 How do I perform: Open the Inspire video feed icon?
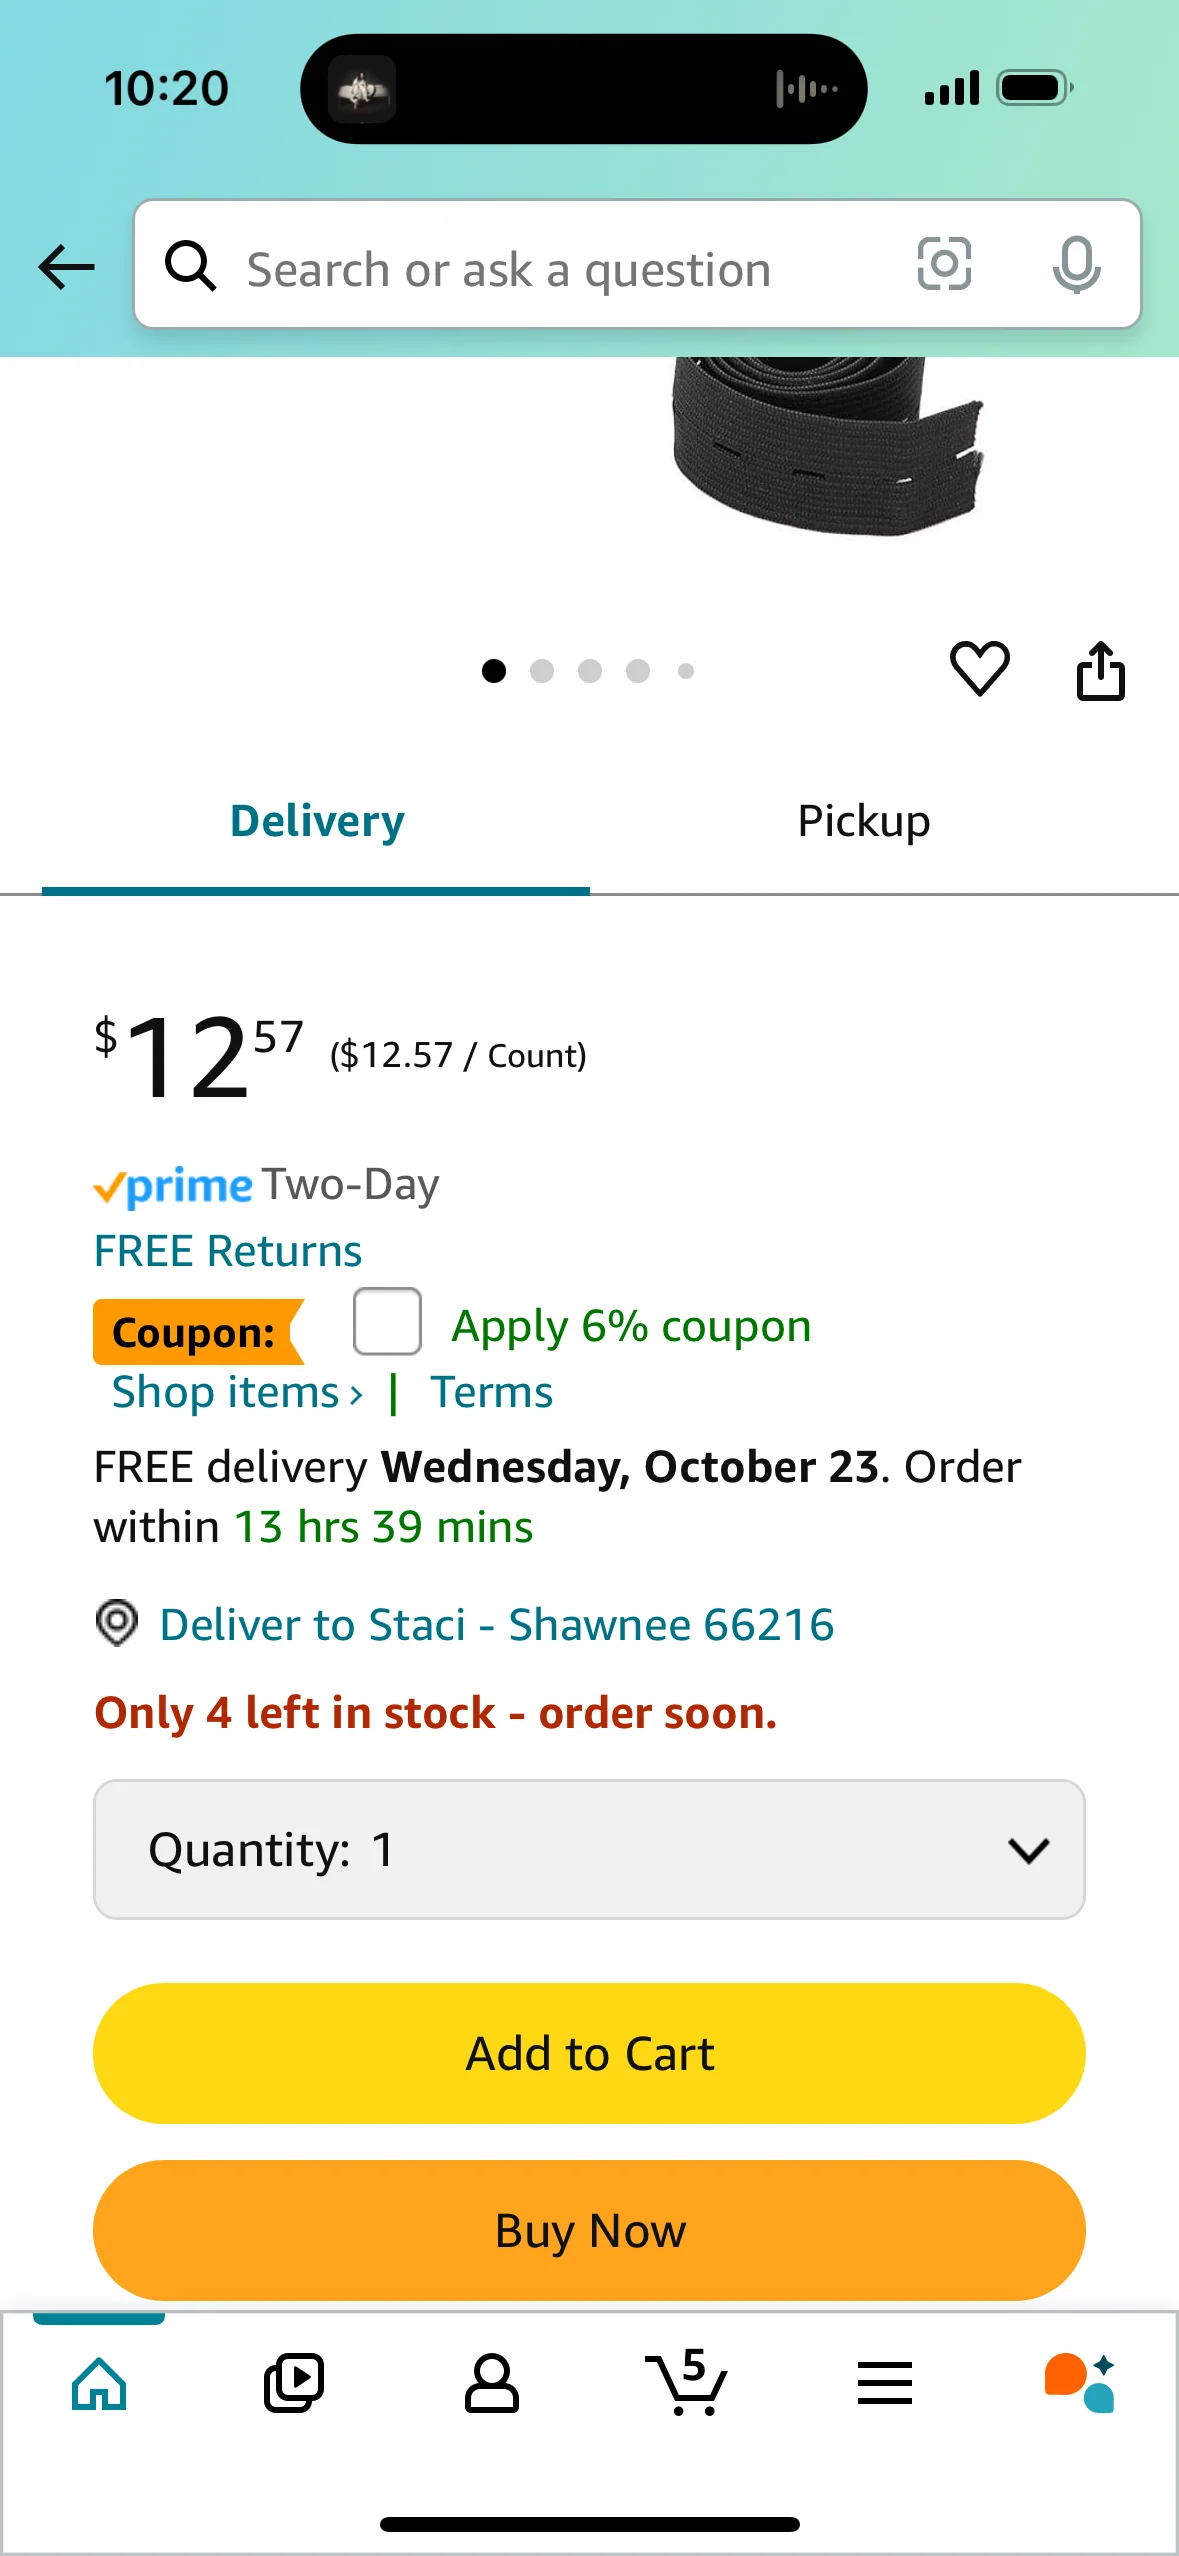point(294,2384)
